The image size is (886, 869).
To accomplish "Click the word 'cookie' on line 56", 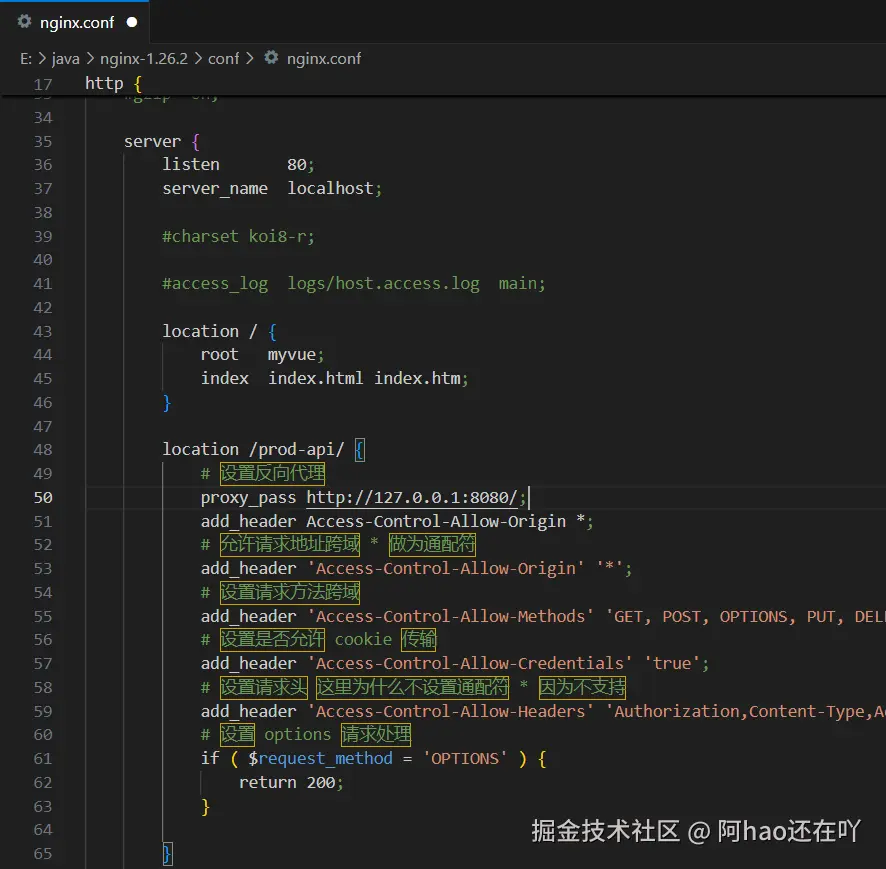I will coord(363,640).
